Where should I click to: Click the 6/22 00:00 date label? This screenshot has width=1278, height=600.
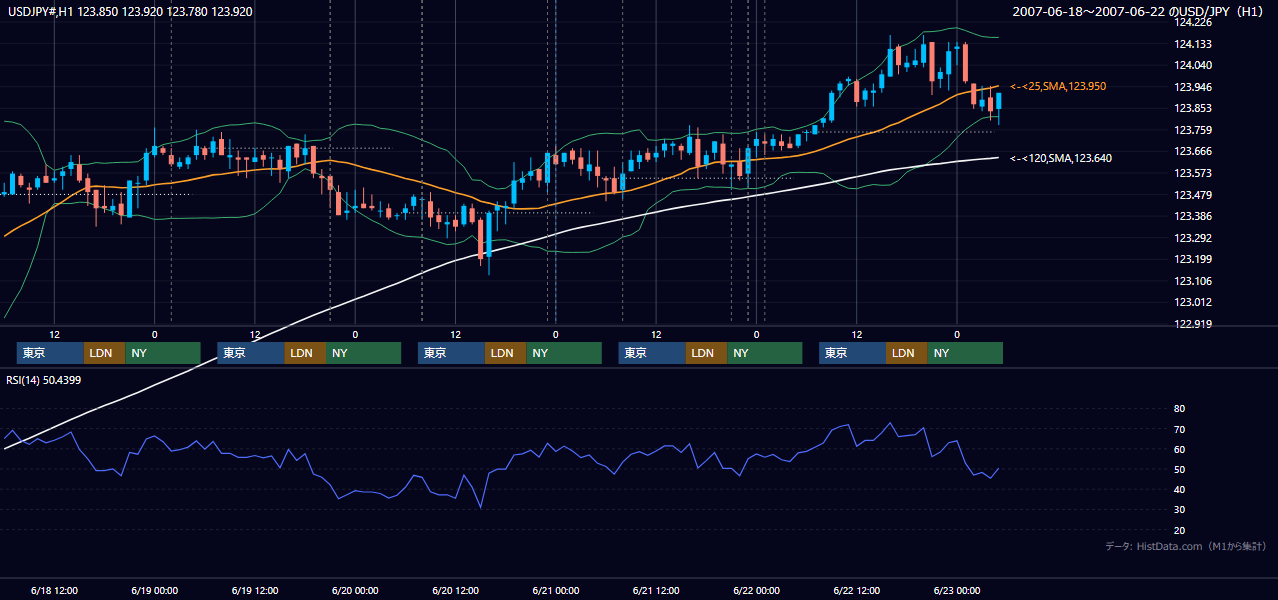[x=756, y=591]
